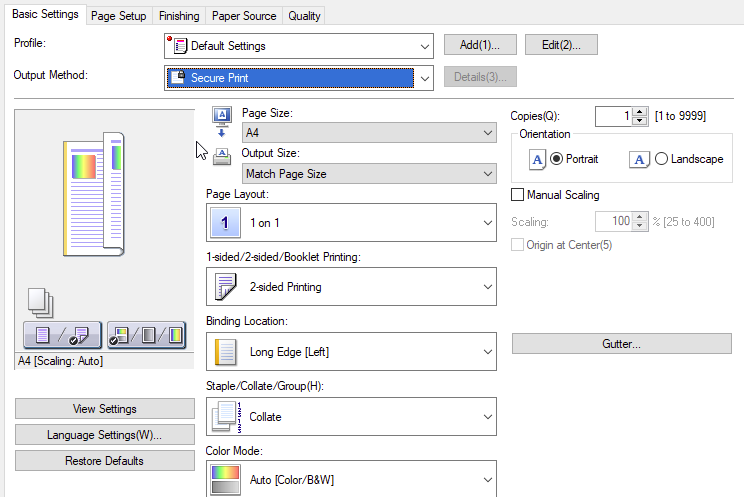Click the Landscape page orientation icon
Screen dimensions: 744x497
639,159
